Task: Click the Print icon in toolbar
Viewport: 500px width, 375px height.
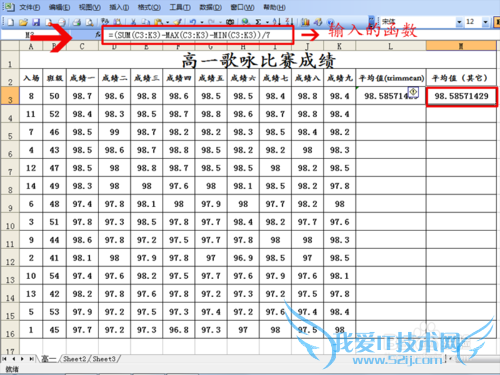Action: [77, 22]
